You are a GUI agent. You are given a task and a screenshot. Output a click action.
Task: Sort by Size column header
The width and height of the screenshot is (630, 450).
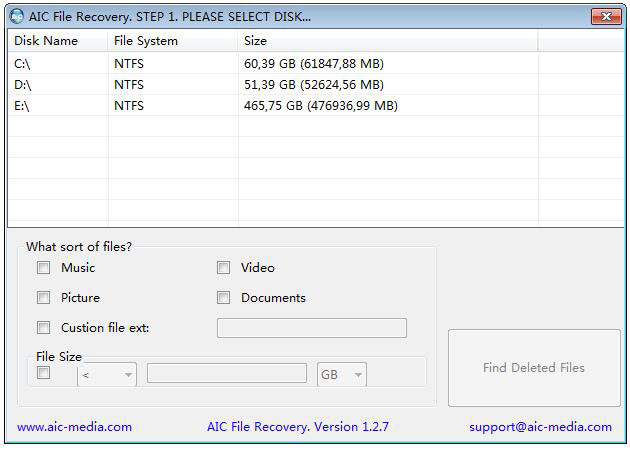click(x=388, y=41)
